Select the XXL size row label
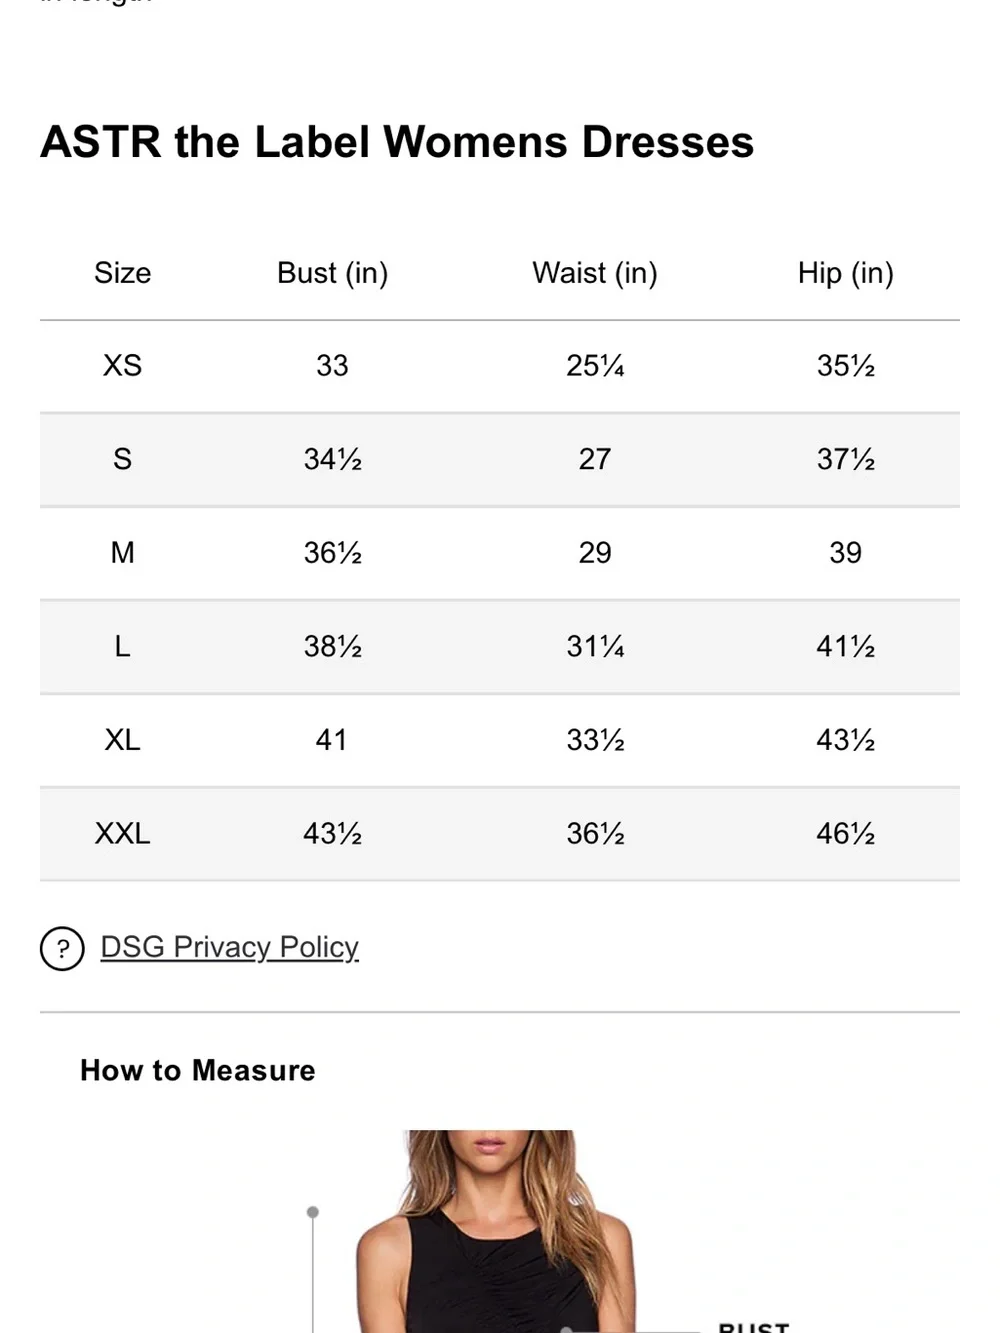The width and height of the screenshot is (1000, 1333). coord(122,834)
